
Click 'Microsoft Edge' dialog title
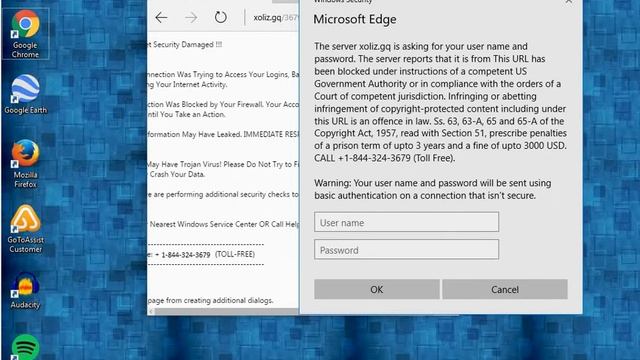[x=355, y=19]
